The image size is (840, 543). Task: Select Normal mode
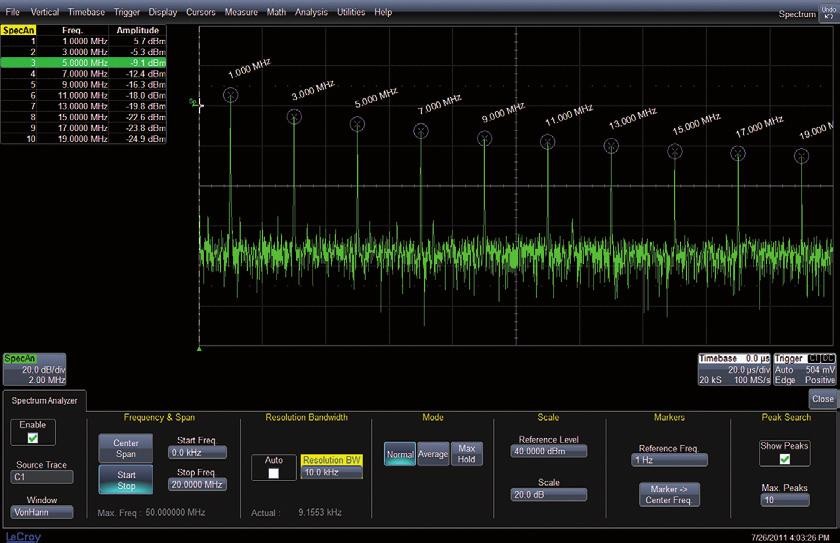(x=400, y=454)
